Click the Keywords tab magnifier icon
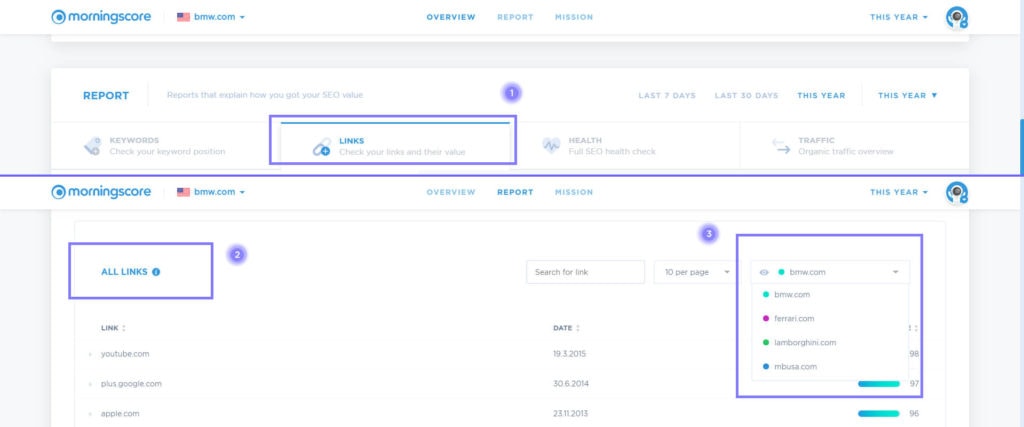The image size is (1024, 427). point(92,146)
